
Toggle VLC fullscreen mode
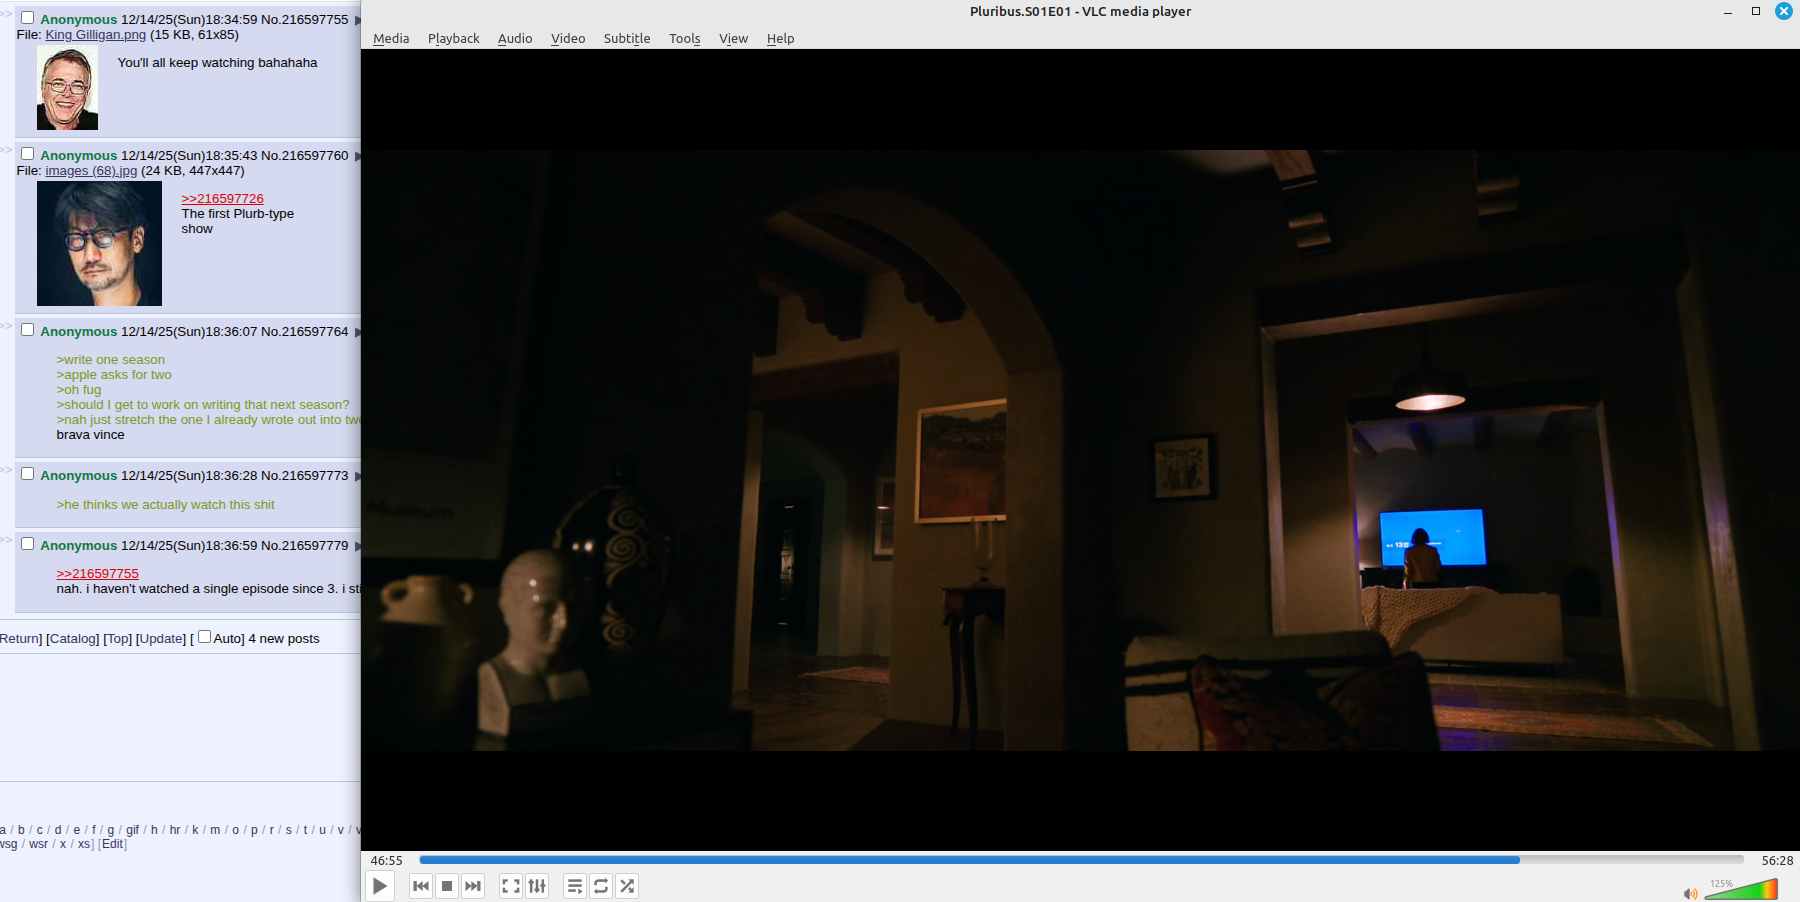click(511, 886)
